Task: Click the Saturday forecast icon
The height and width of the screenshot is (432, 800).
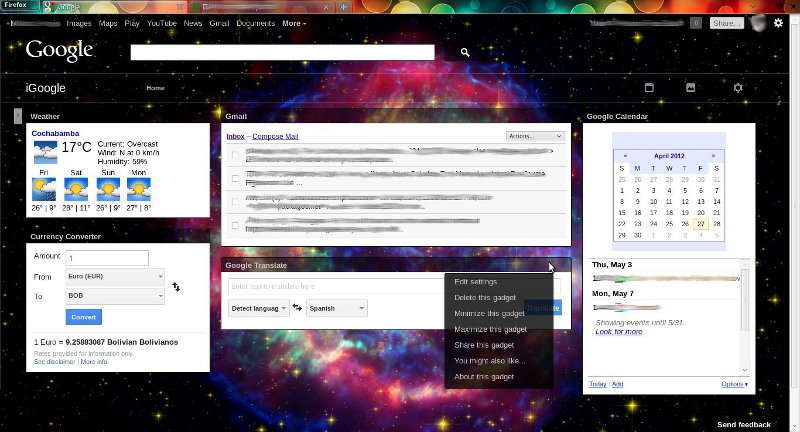Action: 76,189
